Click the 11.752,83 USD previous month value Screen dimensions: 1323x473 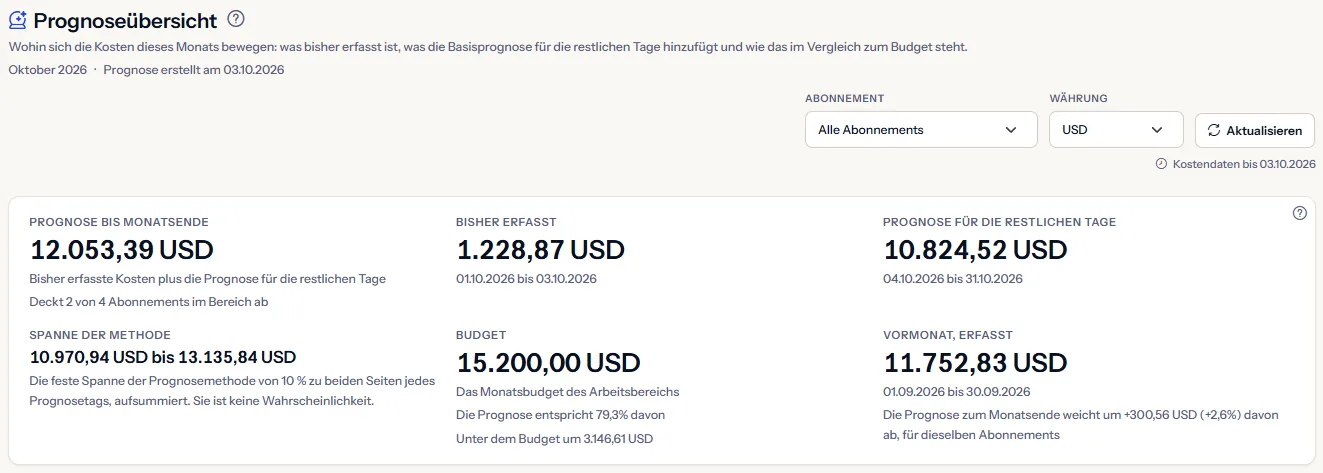[976, 362]
